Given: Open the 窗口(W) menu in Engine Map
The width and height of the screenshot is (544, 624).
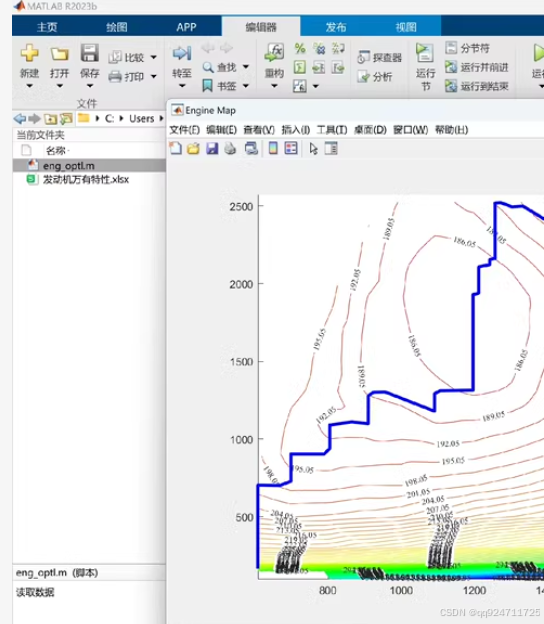Looking at the screenshot, I should pyautogui.click(x=410, y=130).
